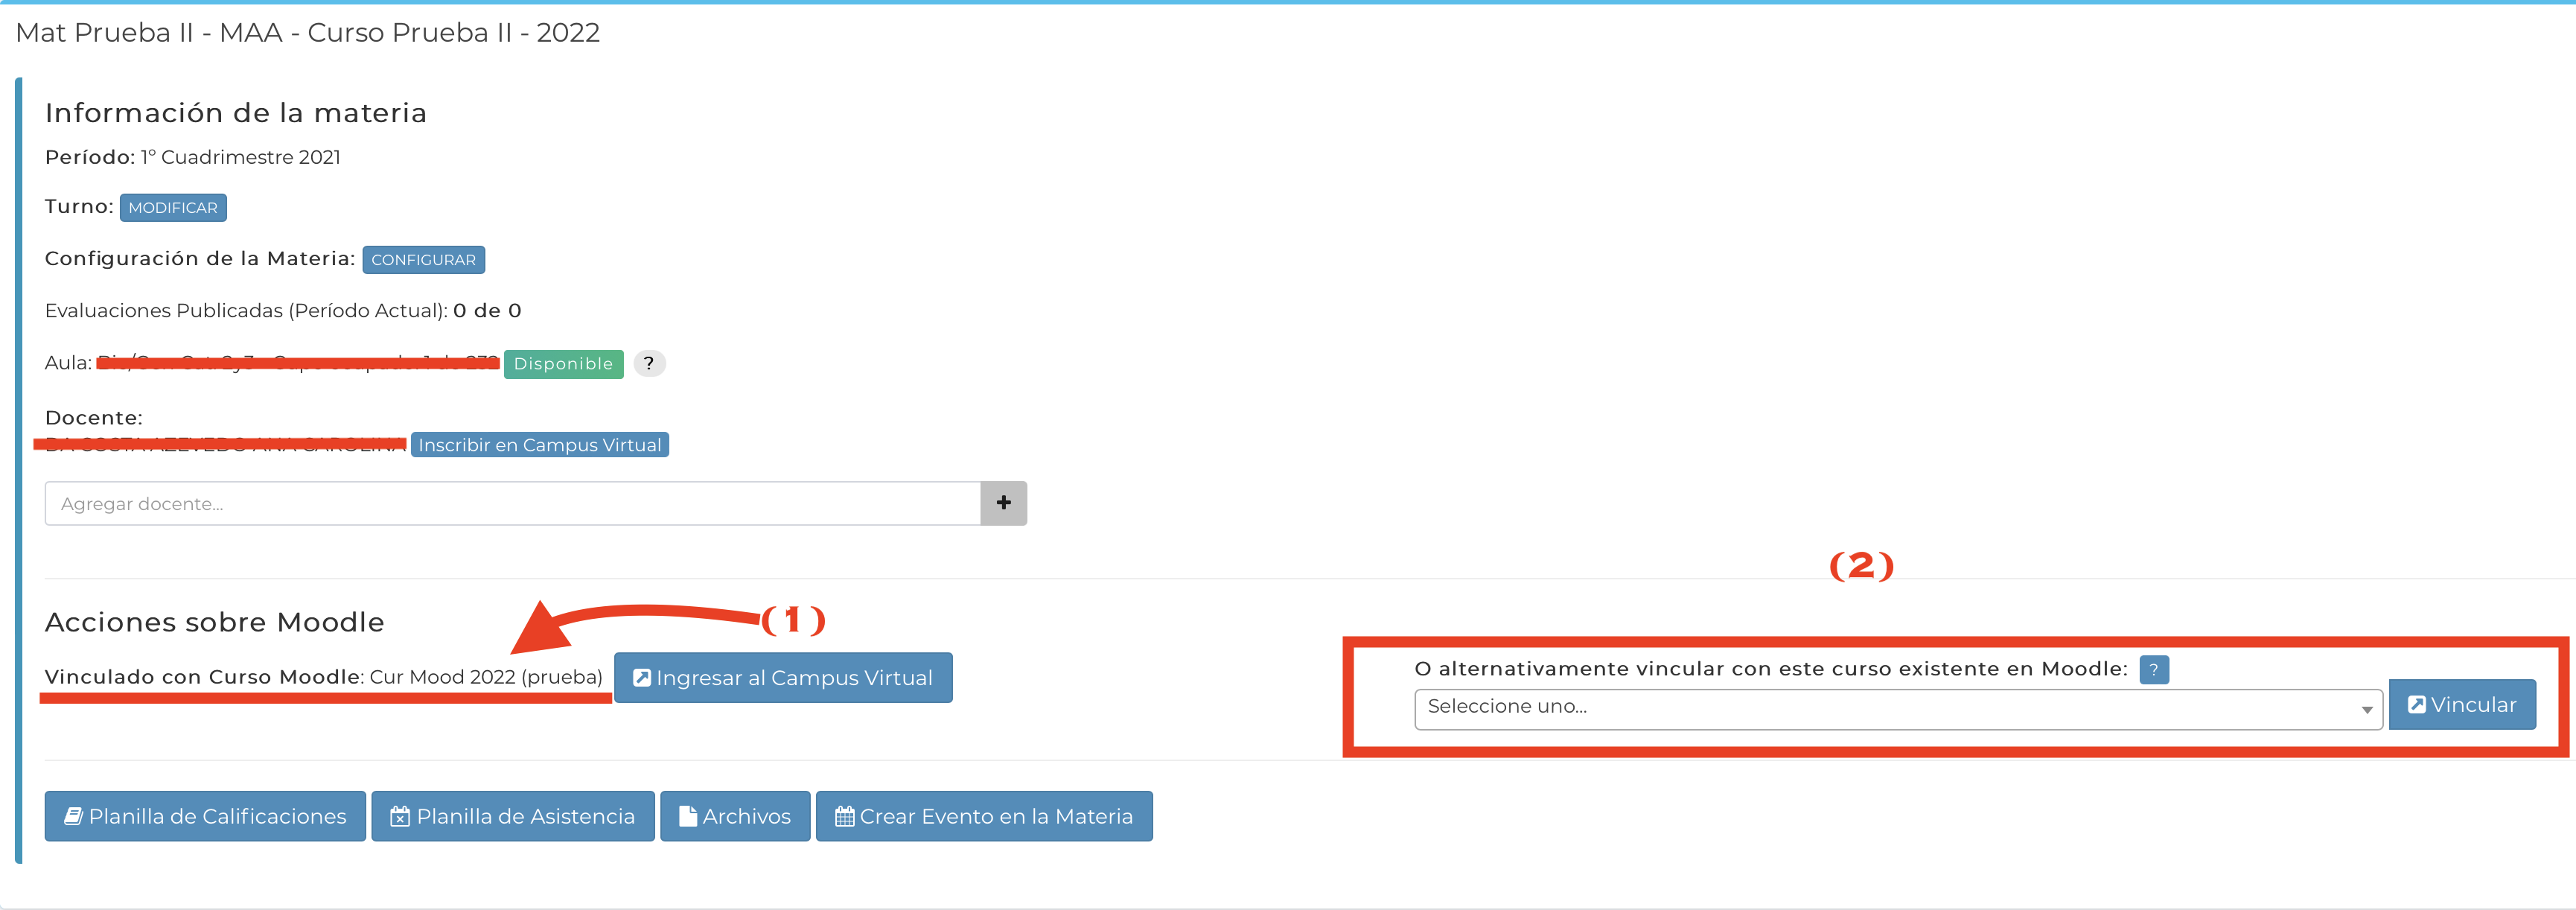Viewport: 2576px width, 910px height.
Task: Click the calendar-x icon on Planilla de Asistencia
Action: coord(400,816)
